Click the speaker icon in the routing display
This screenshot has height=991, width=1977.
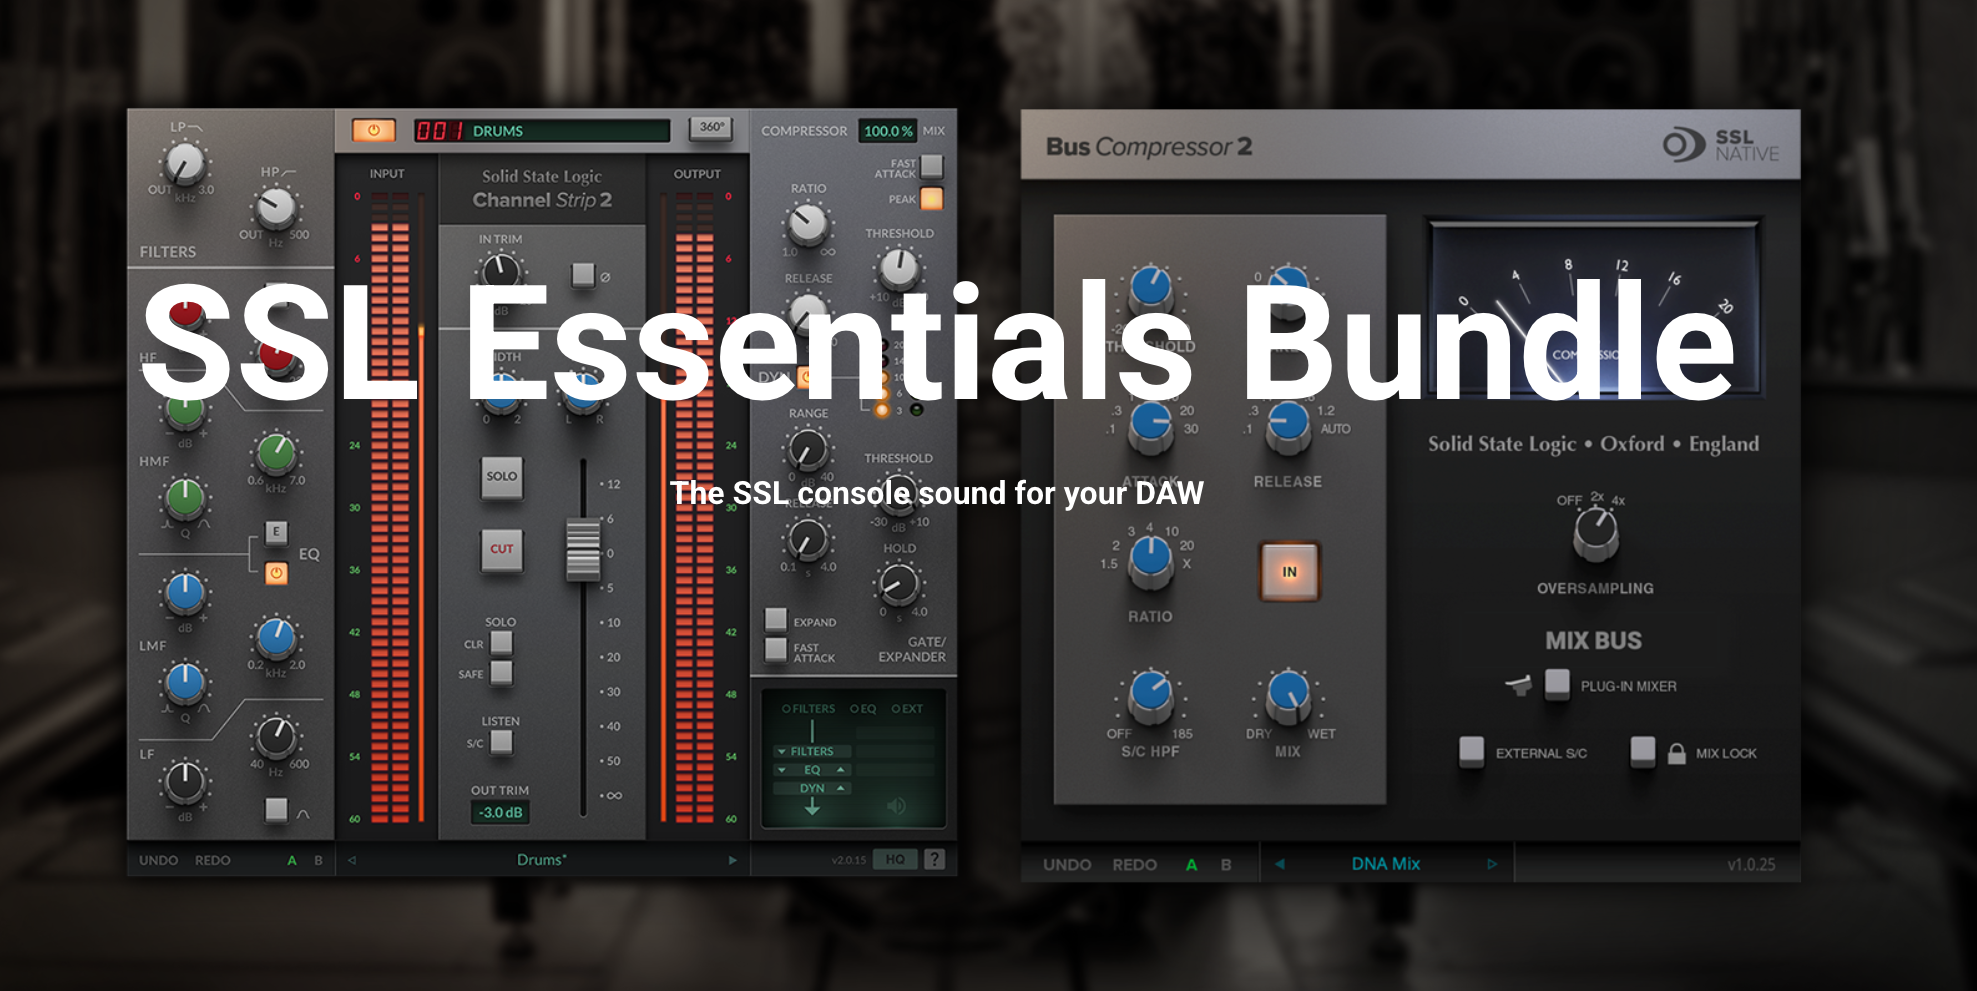click(x=897, y=807)
